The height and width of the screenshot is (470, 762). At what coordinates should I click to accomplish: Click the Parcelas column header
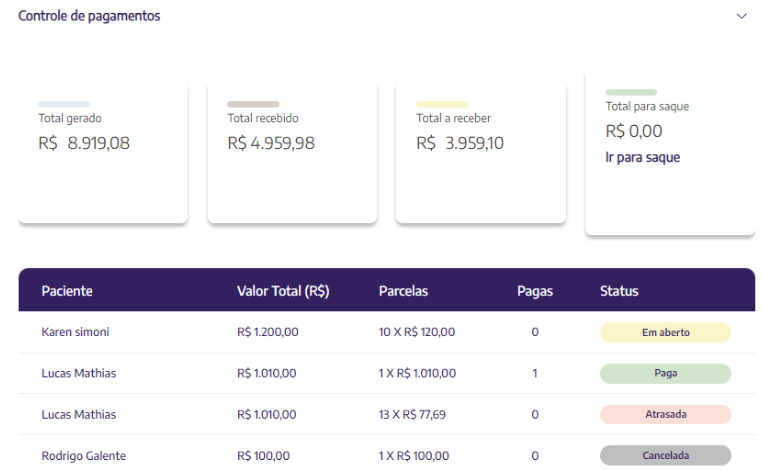click(x=403, y=291)
